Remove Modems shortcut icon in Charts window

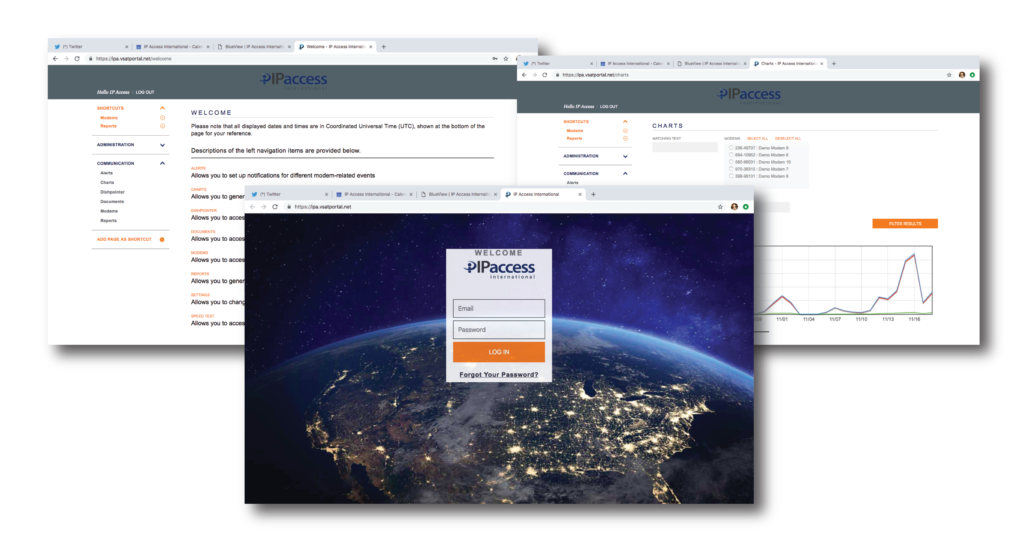pos(625,131)
